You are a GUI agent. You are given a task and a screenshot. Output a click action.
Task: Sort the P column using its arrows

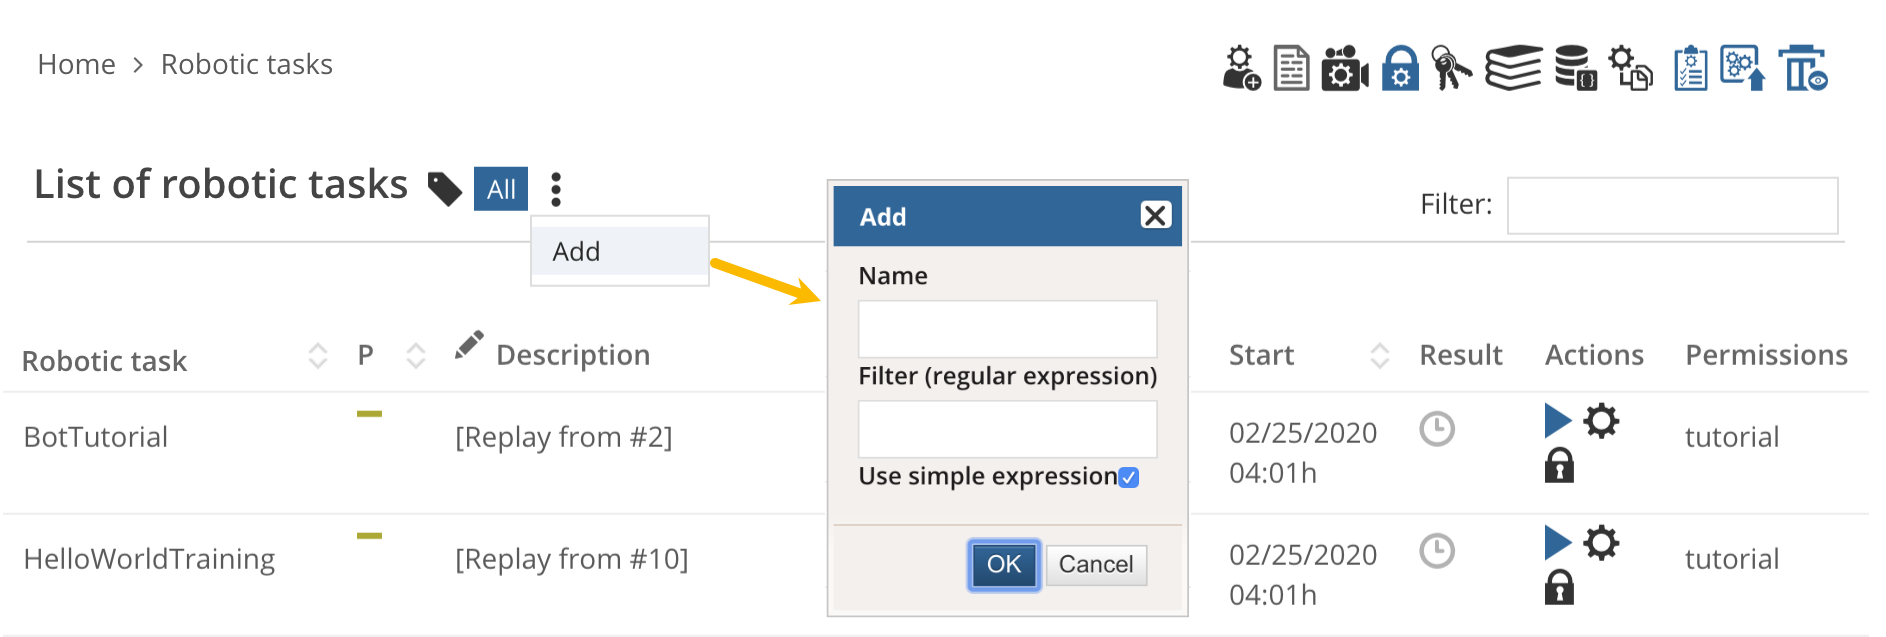click(x=416, y=356)
